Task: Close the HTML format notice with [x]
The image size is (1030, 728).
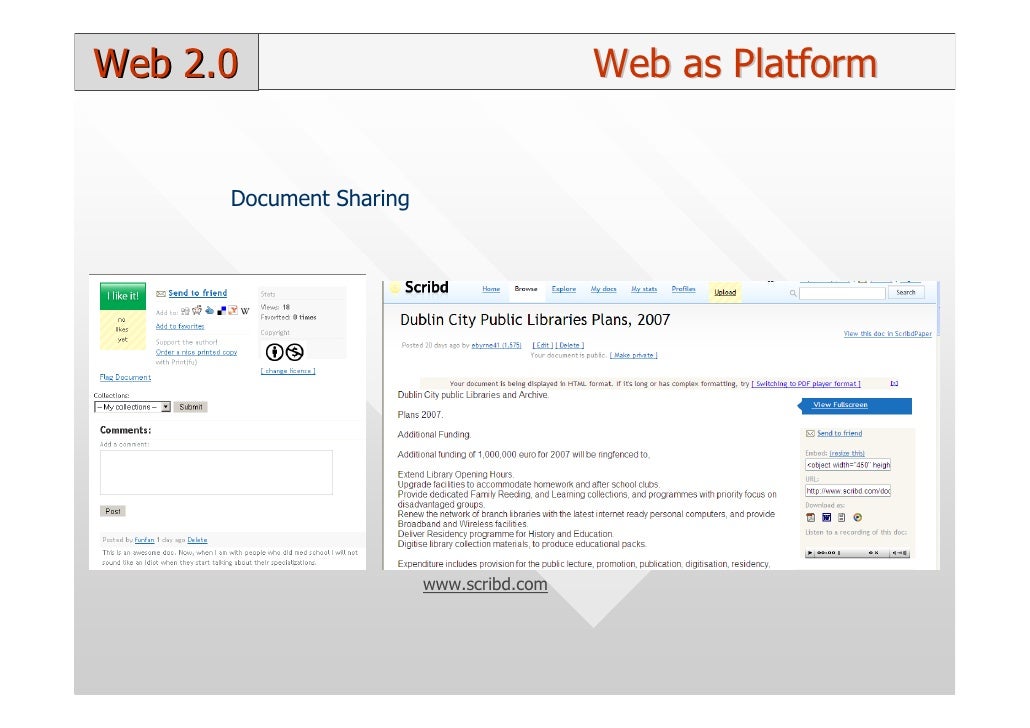Action: coord(894,383)
